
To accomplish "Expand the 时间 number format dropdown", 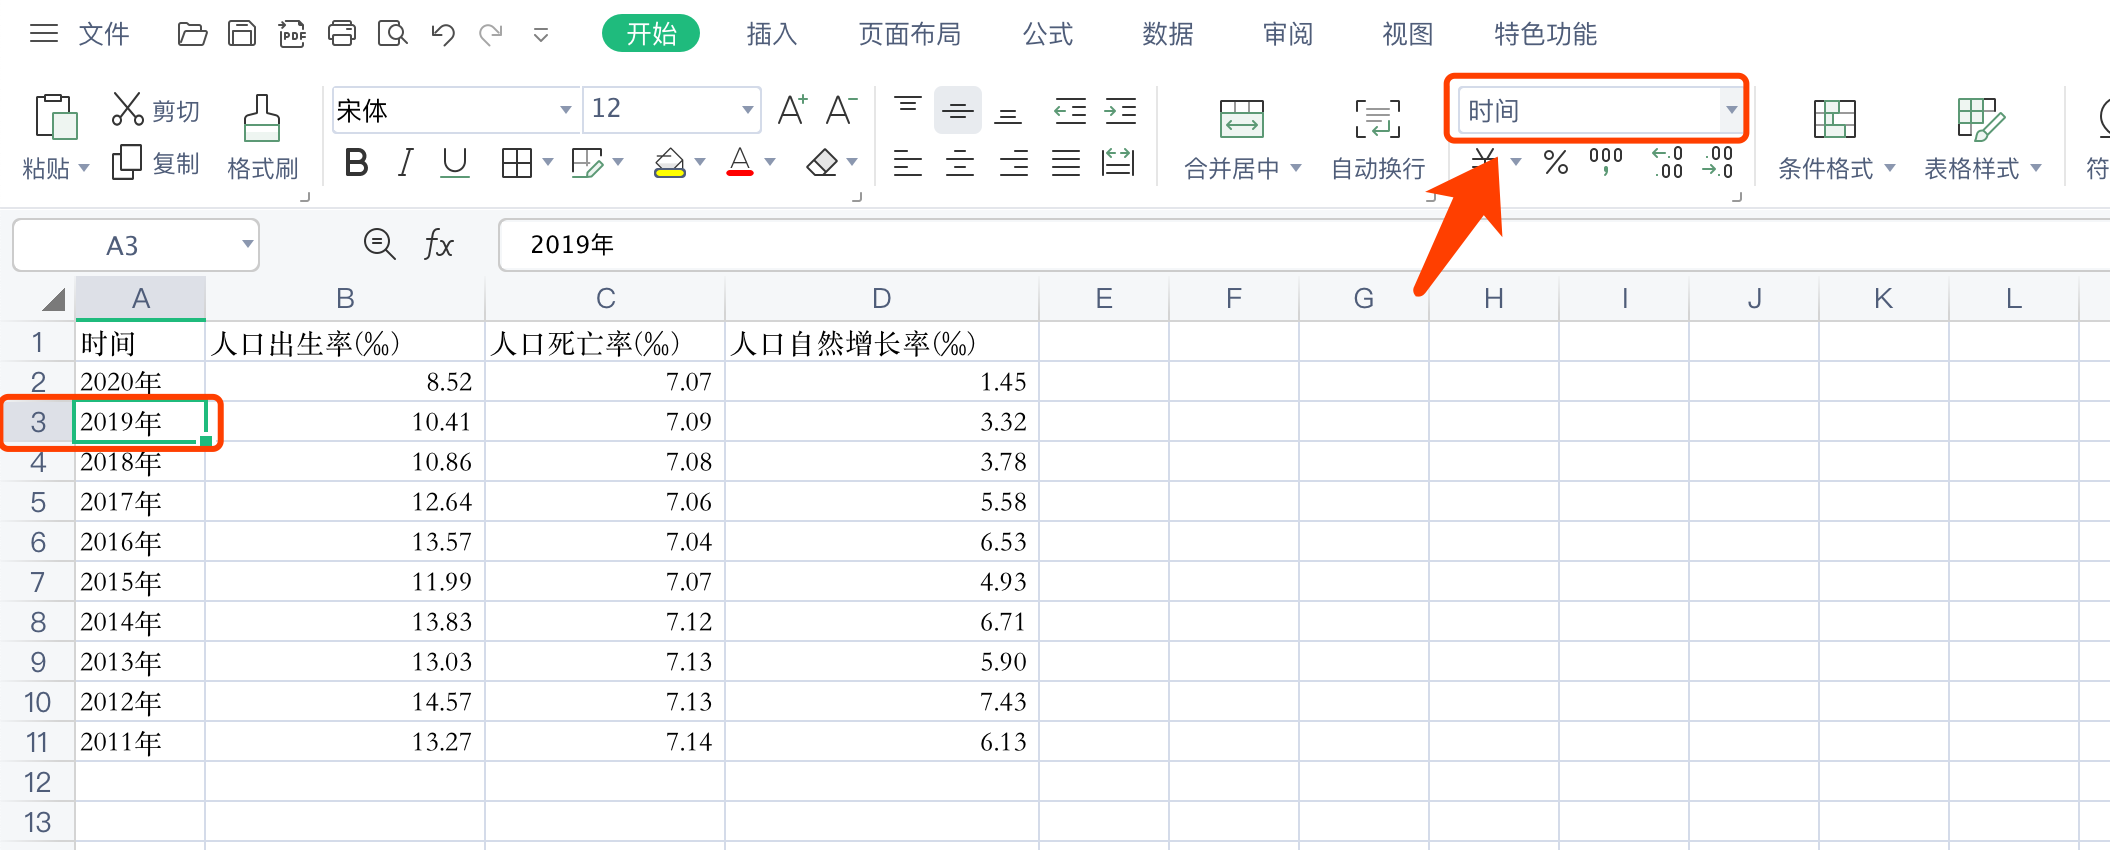I will (1731, 110).
